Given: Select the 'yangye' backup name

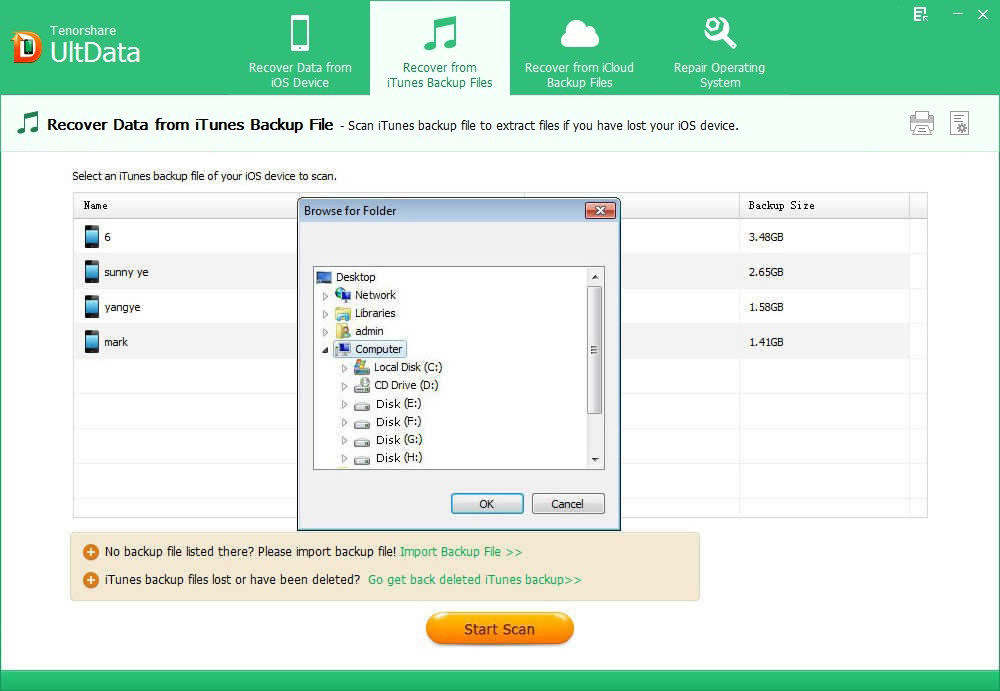Looking at the screenshot, I should (x=122, y=307).
